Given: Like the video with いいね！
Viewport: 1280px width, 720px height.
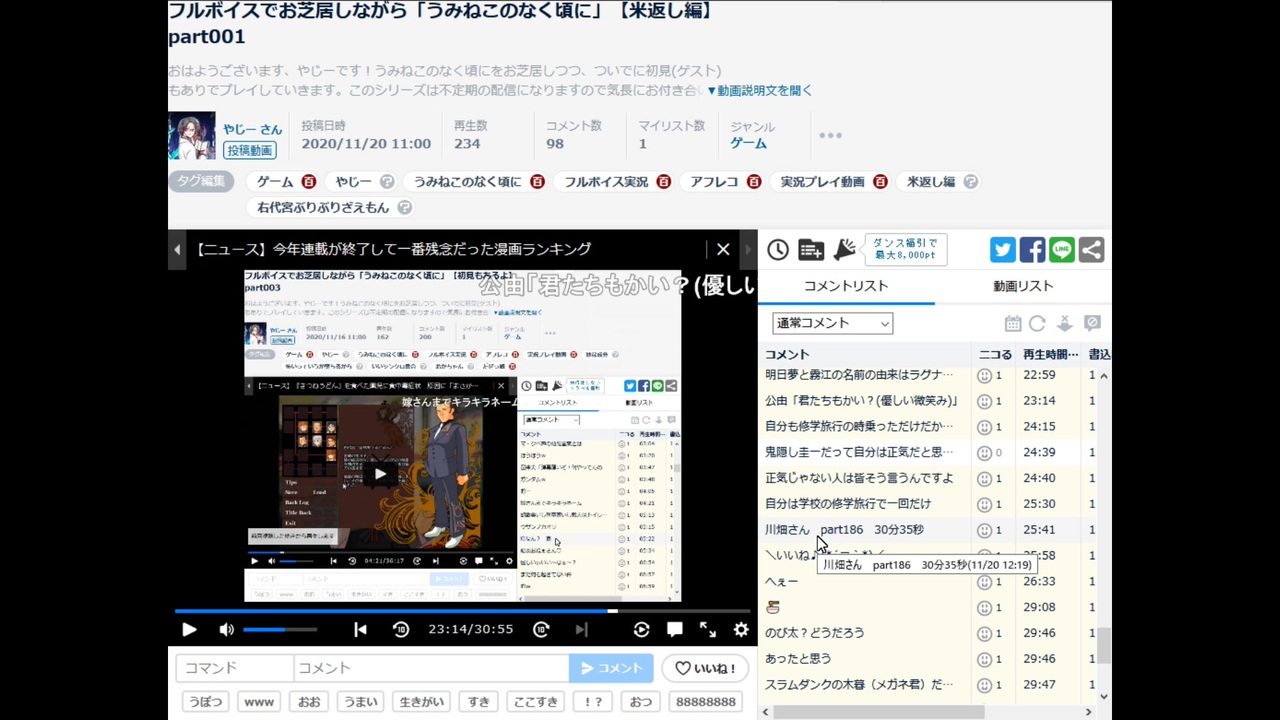Looking at the screenshot, I should 706,668.
